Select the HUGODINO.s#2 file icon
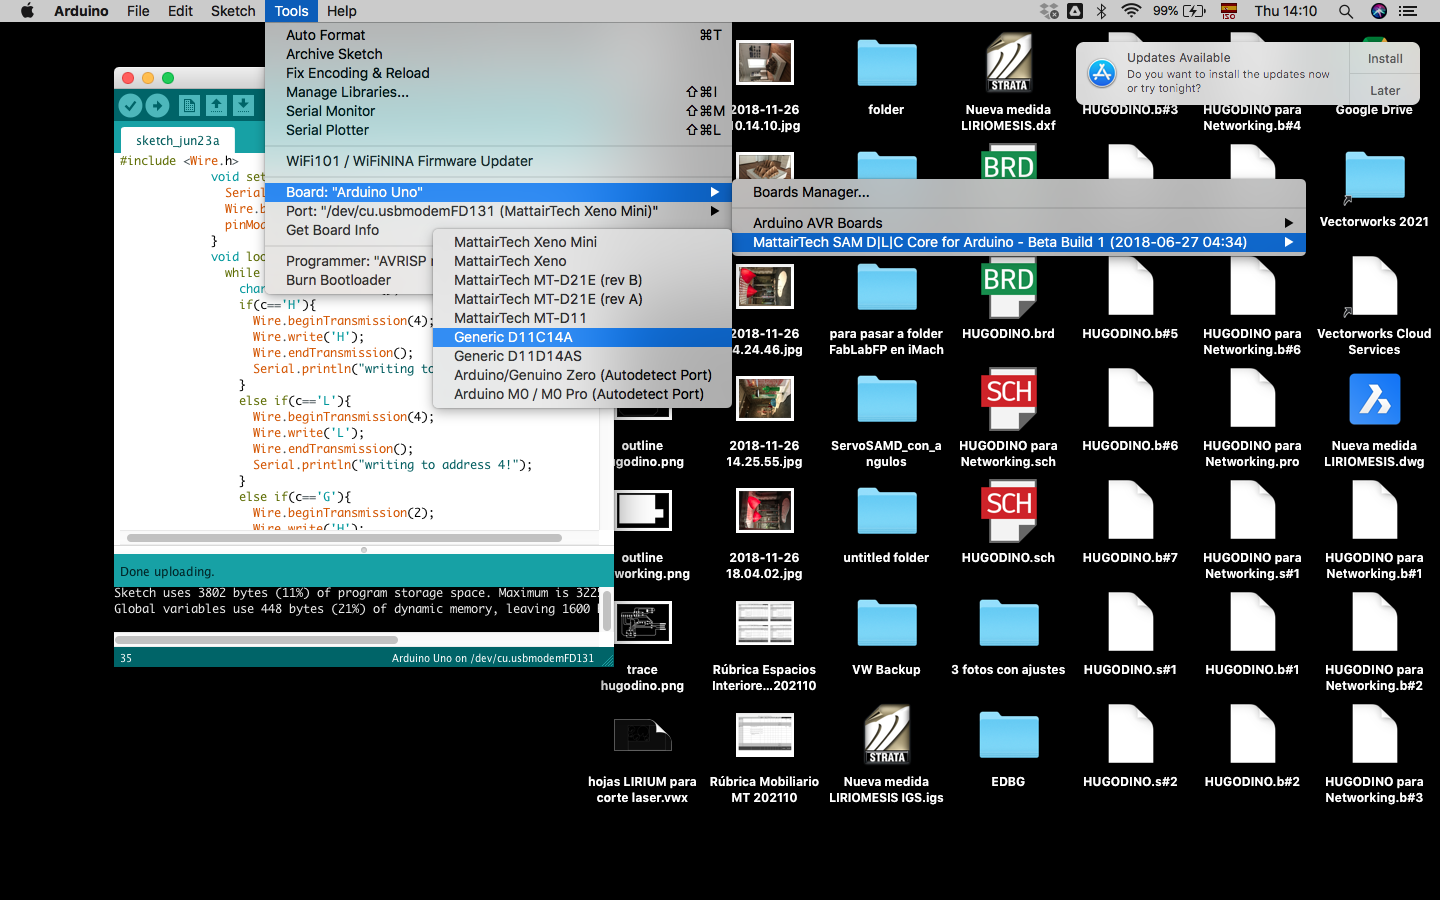This screenshot has width=1440, height=900. point(1130,736)
